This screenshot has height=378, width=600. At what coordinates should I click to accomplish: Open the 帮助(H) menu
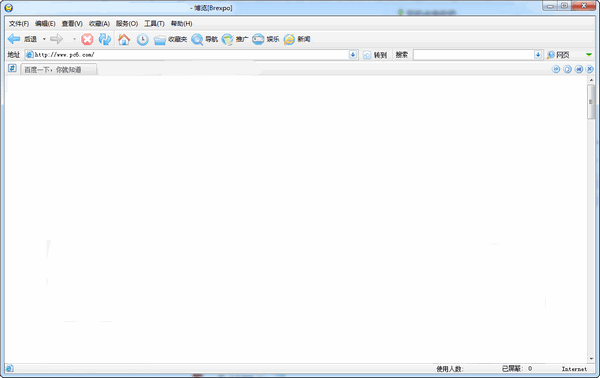181,24
